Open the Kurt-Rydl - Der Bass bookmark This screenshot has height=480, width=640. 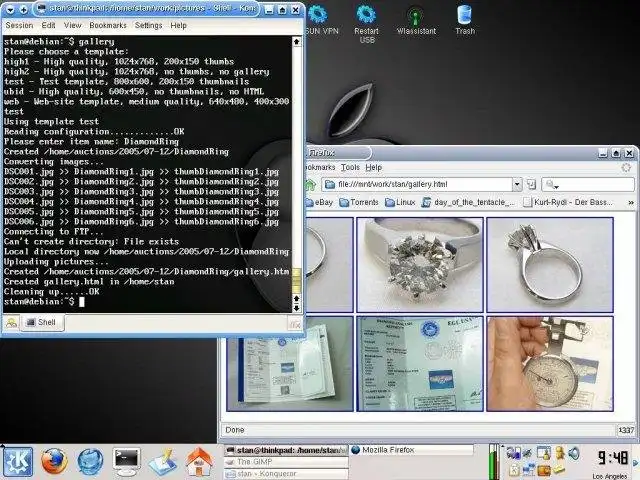coord(568,202)
